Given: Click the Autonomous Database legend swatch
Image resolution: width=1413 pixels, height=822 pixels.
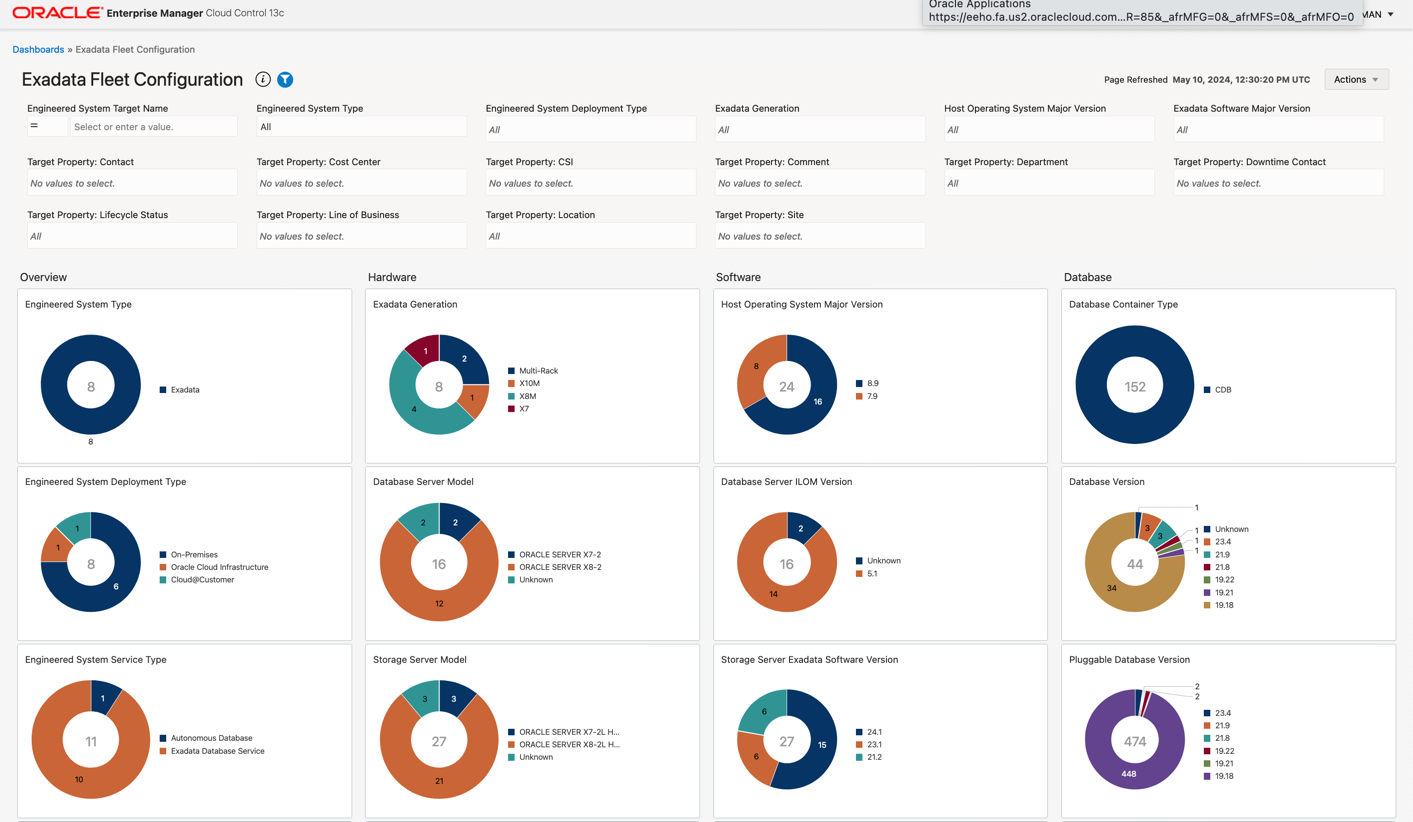Looking at the screenshot, I should click(x=163, y=738).
